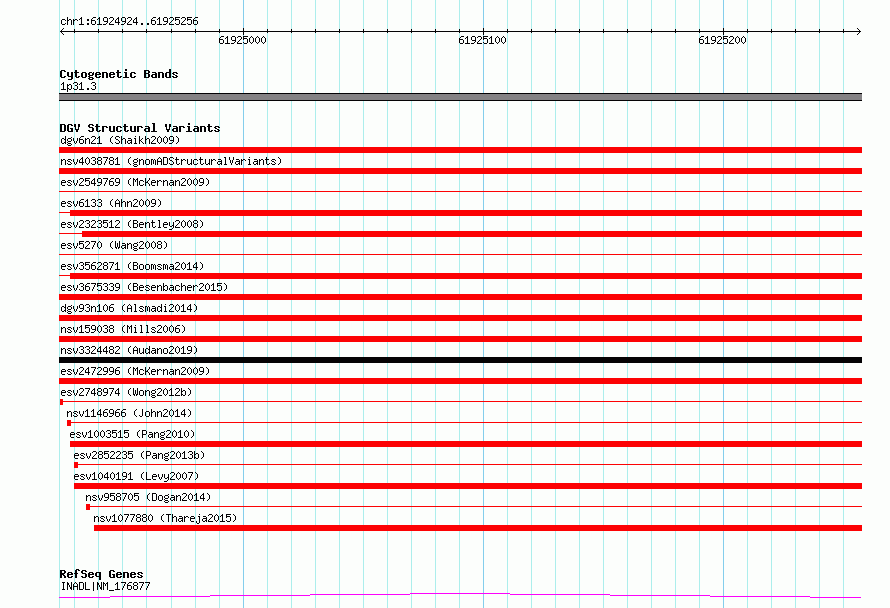The width and height of the screenshot is (890, 608).
Task: View variant nsv1146966 (John2014)
Action: [129, 413]
